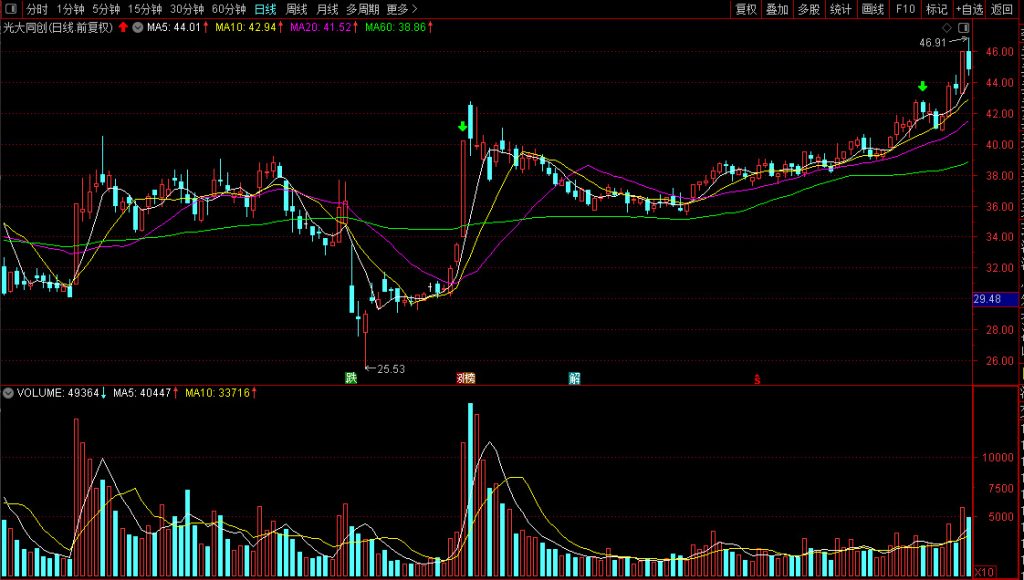Add stock via '+自选' button
The height and width of the screenshot is (580, 1024).
point(970,9)
